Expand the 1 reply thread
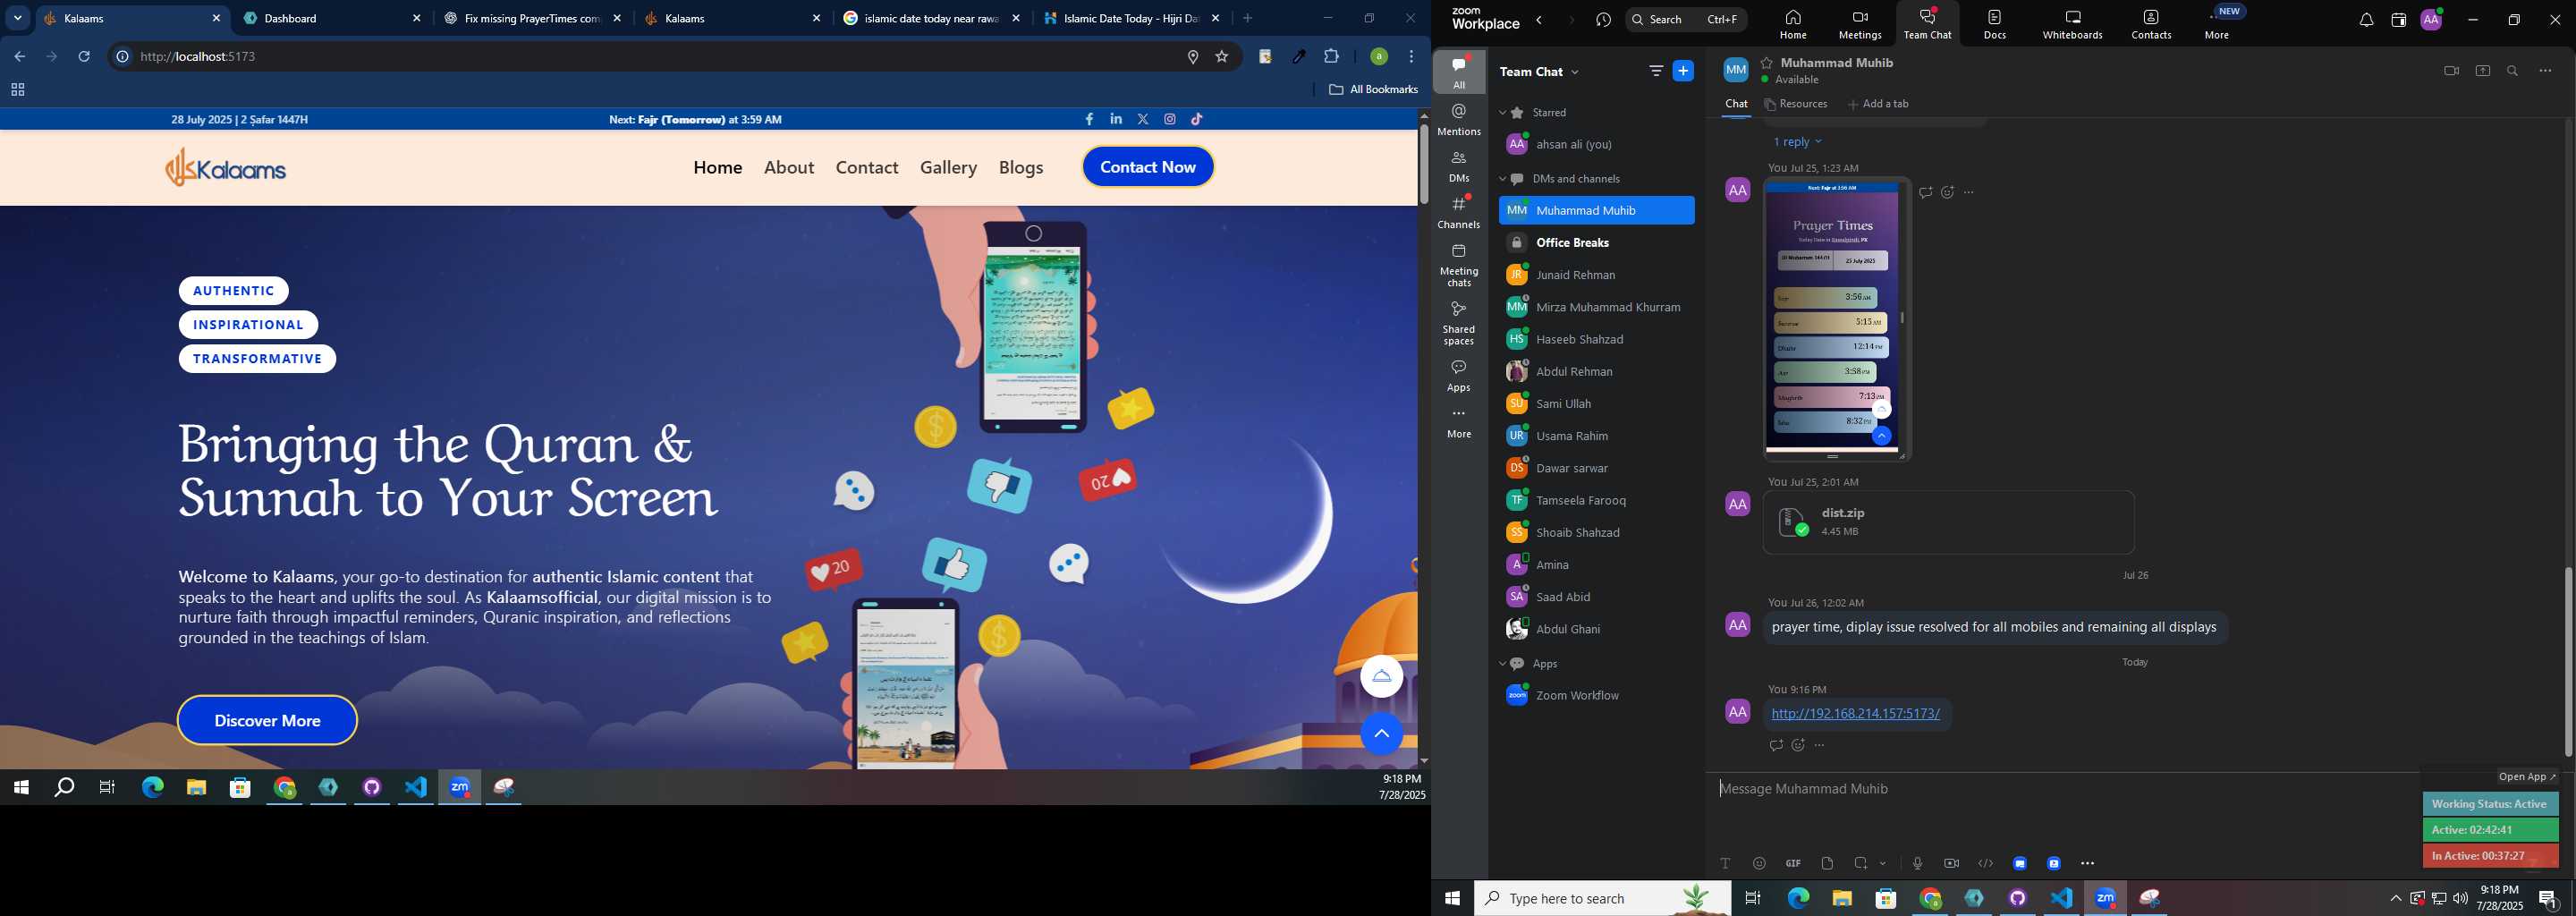Screen dimensions: 2576x916 click(x=1797, y=142)
